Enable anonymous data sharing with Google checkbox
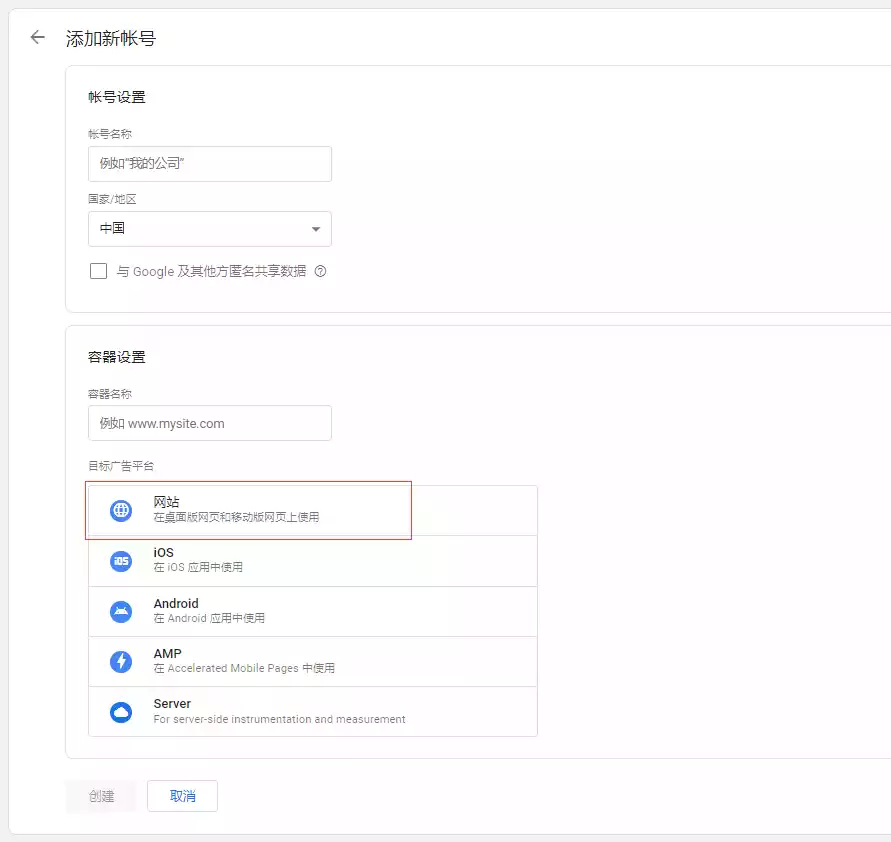 click(x=98, y=271)
